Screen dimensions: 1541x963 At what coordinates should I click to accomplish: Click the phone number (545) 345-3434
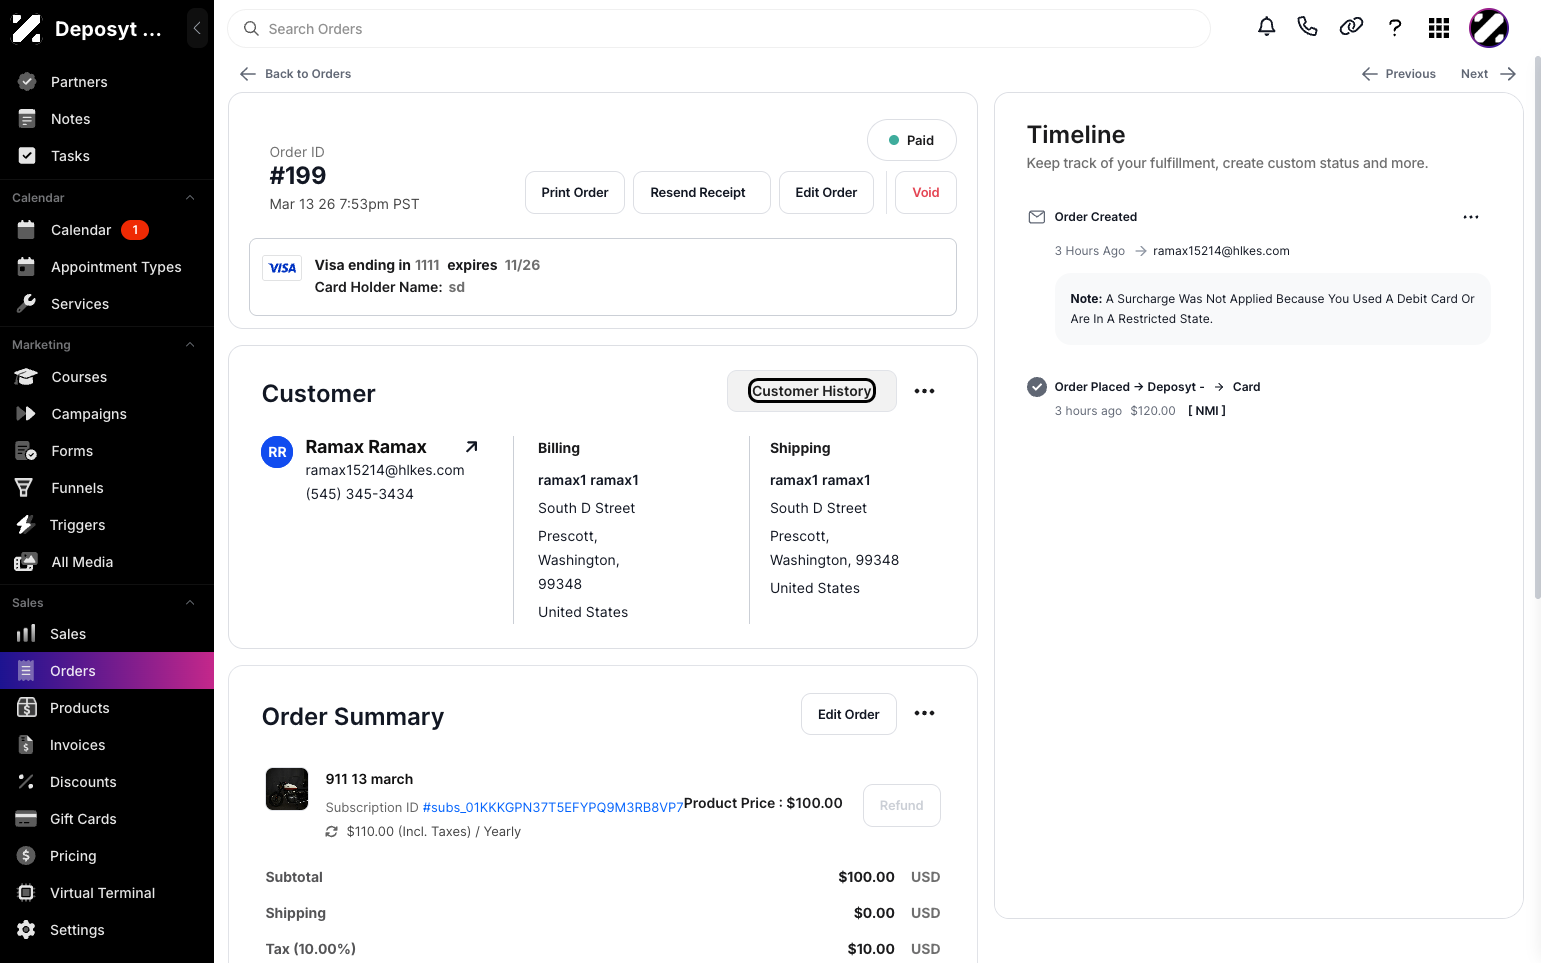[x=360, y=494]
